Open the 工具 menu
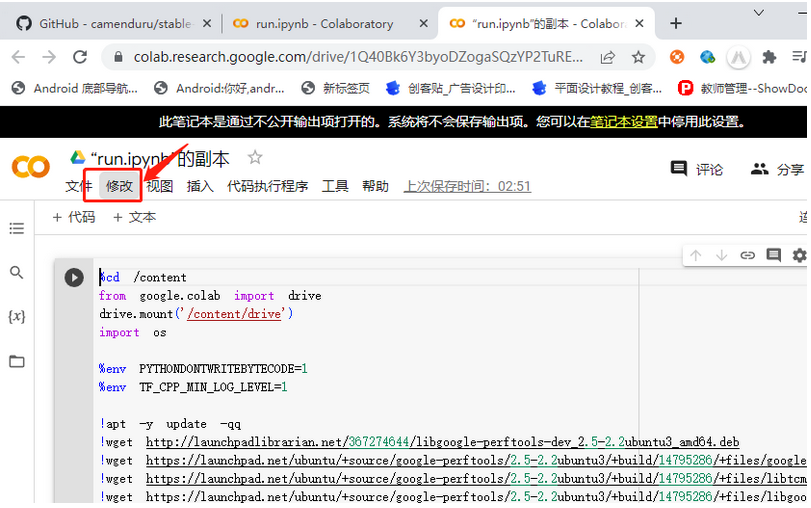Image resolution: width=811 pixels, height=508 pixels. (x=335, y=186)
